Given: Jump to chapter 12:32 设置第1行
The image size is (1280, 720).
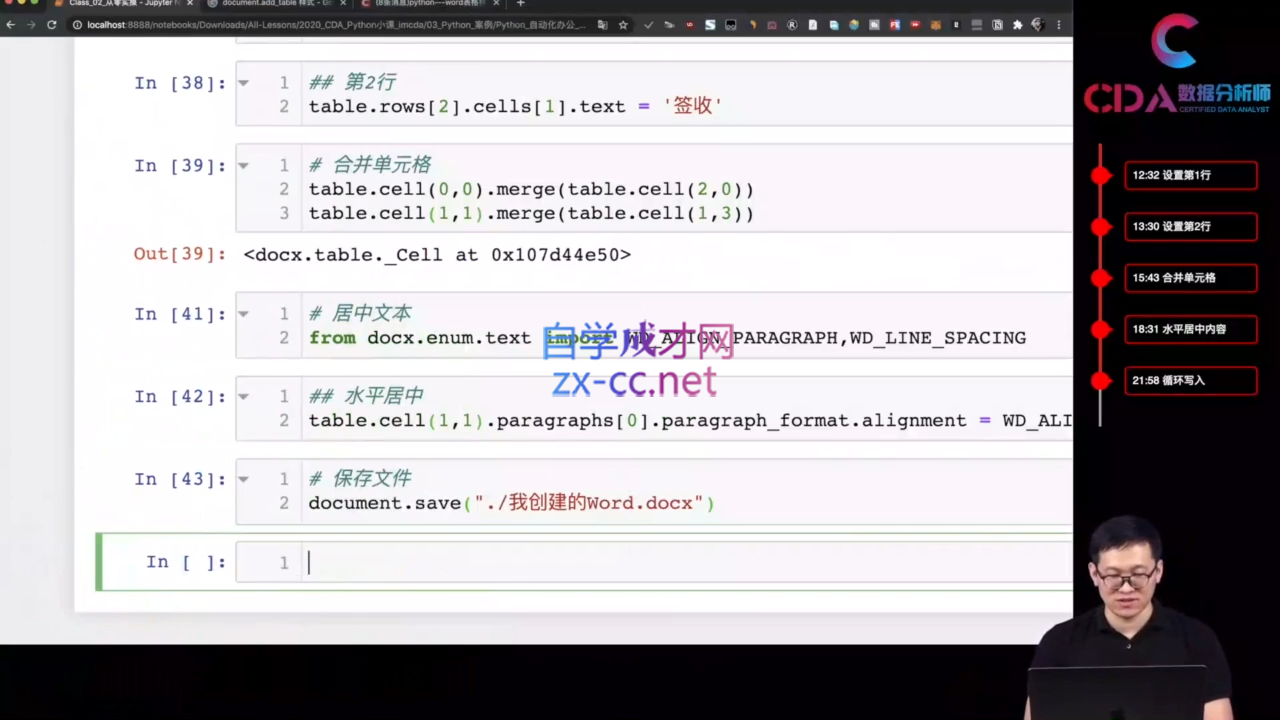Looking at the screenshot, I should point(1190,175).
